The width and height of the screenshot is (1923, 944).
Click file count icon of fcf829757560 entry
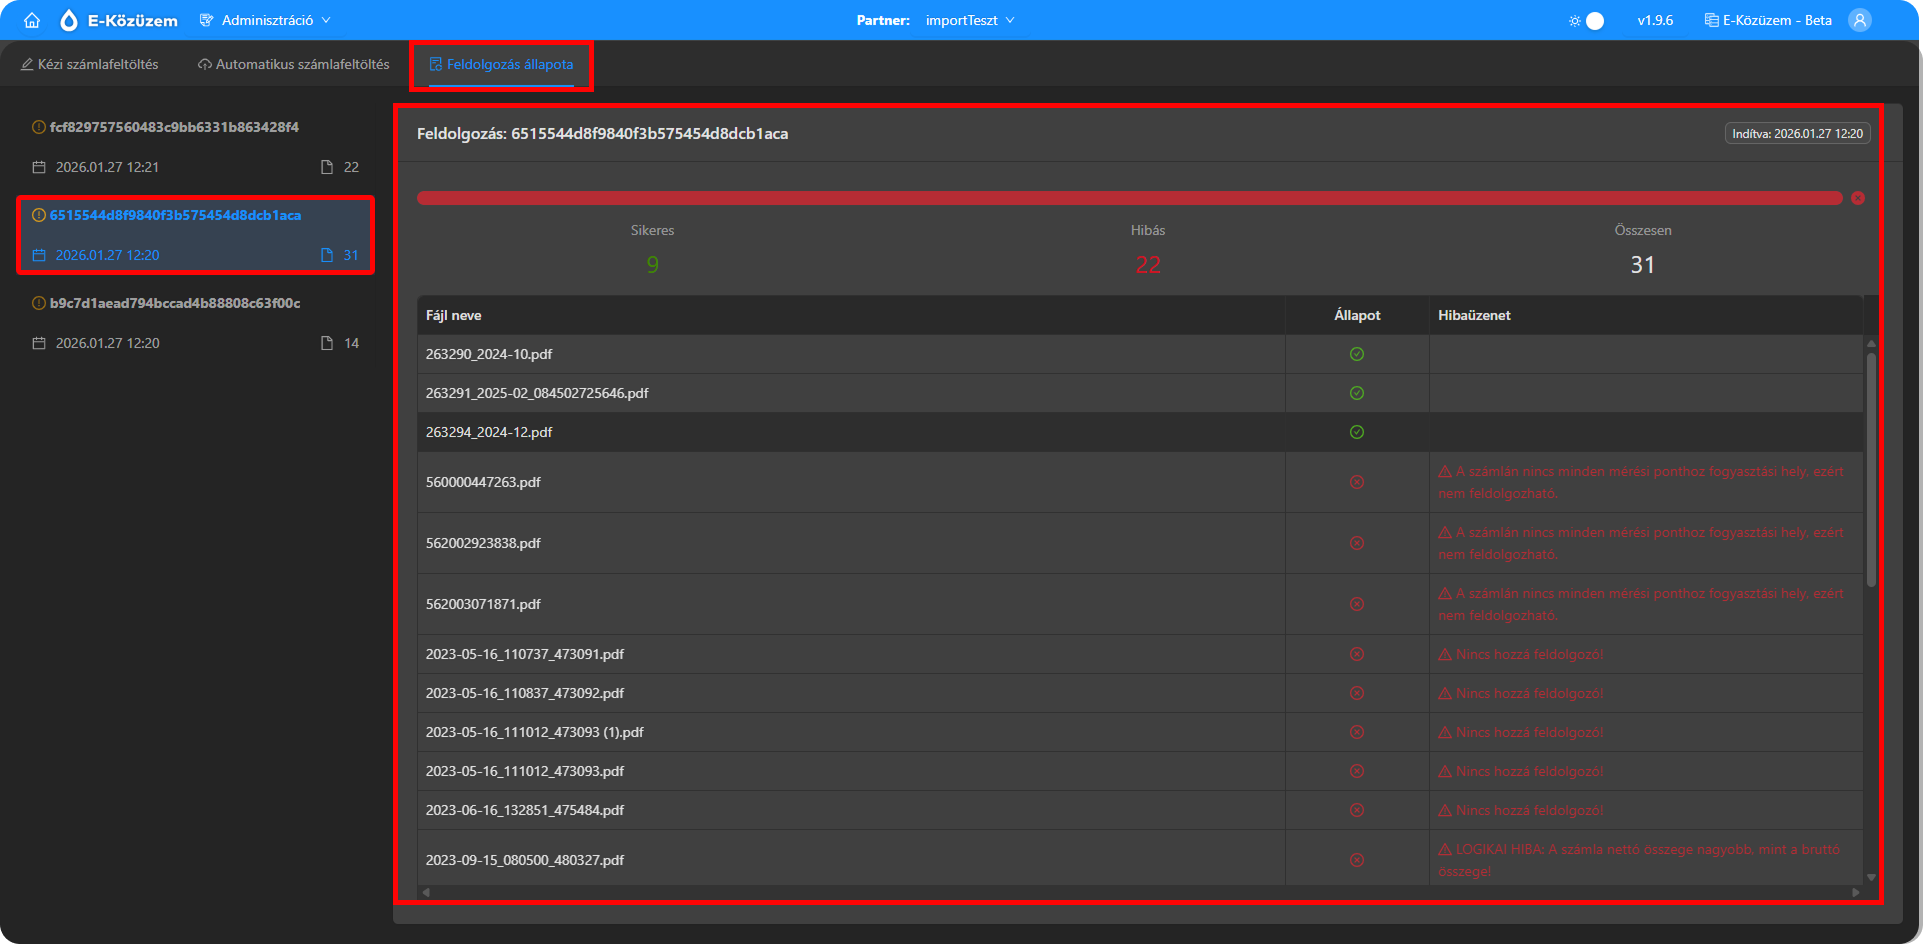pos(327,167)
